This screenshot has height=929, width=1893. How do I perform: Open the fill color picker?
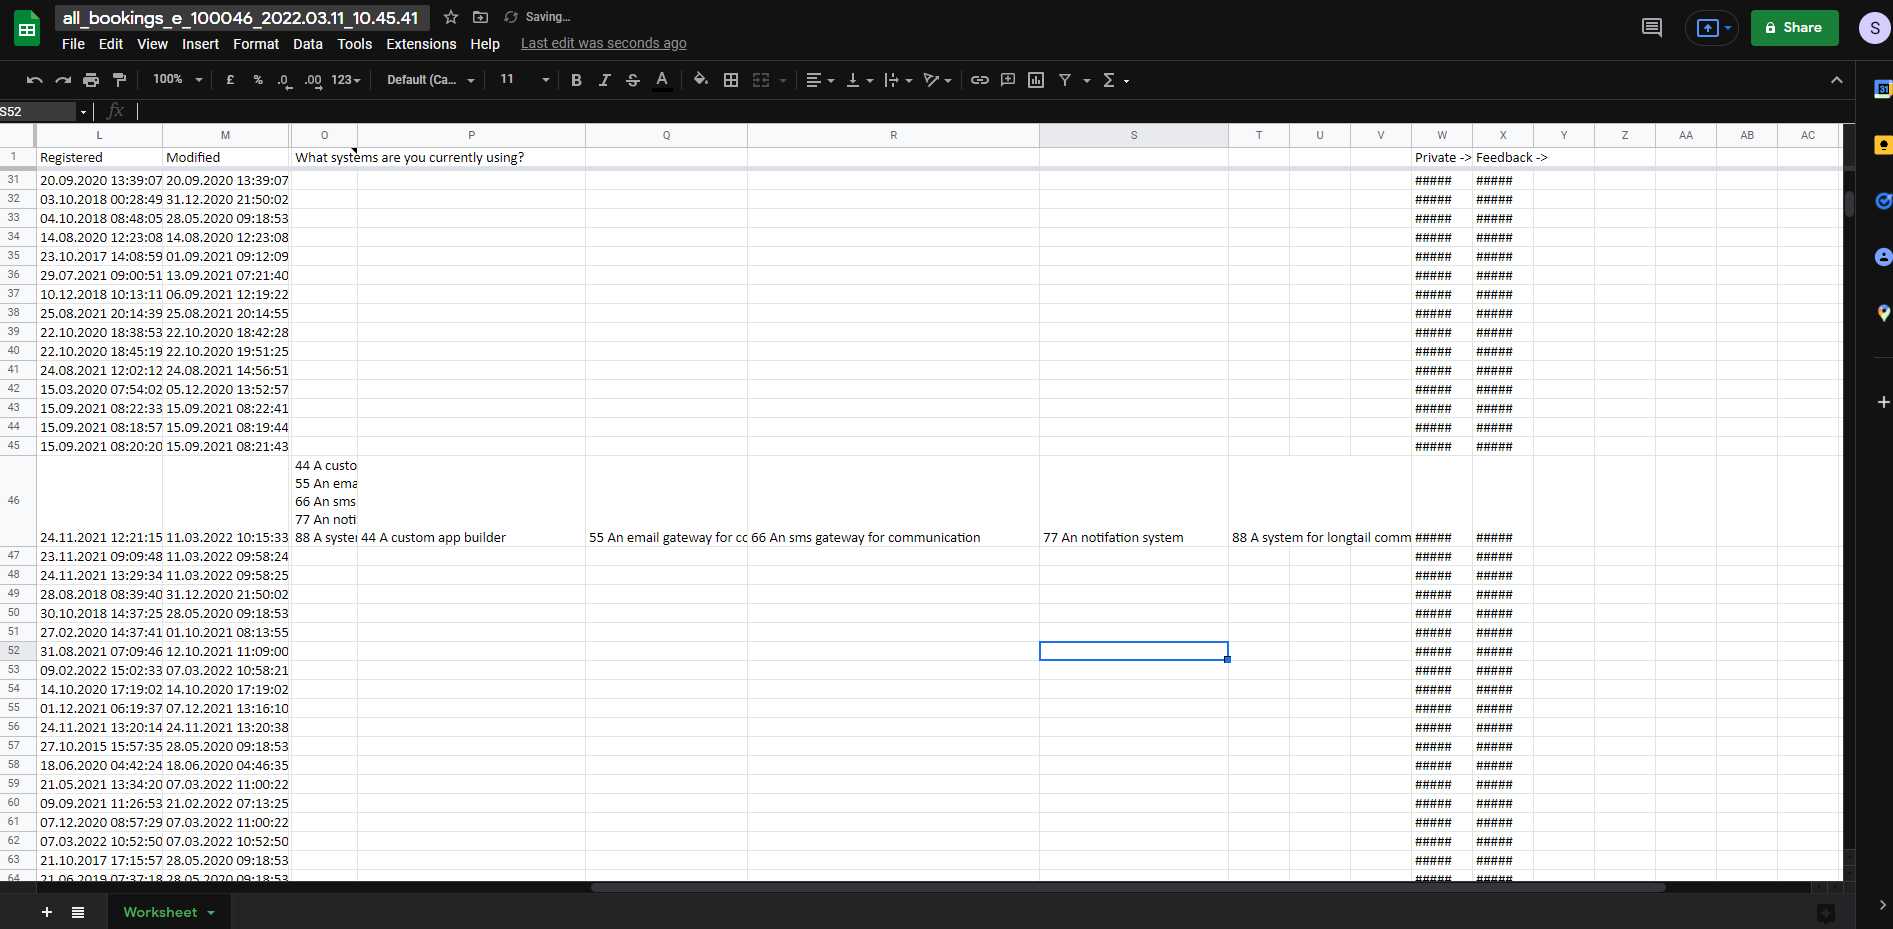(x=701, y=80)
